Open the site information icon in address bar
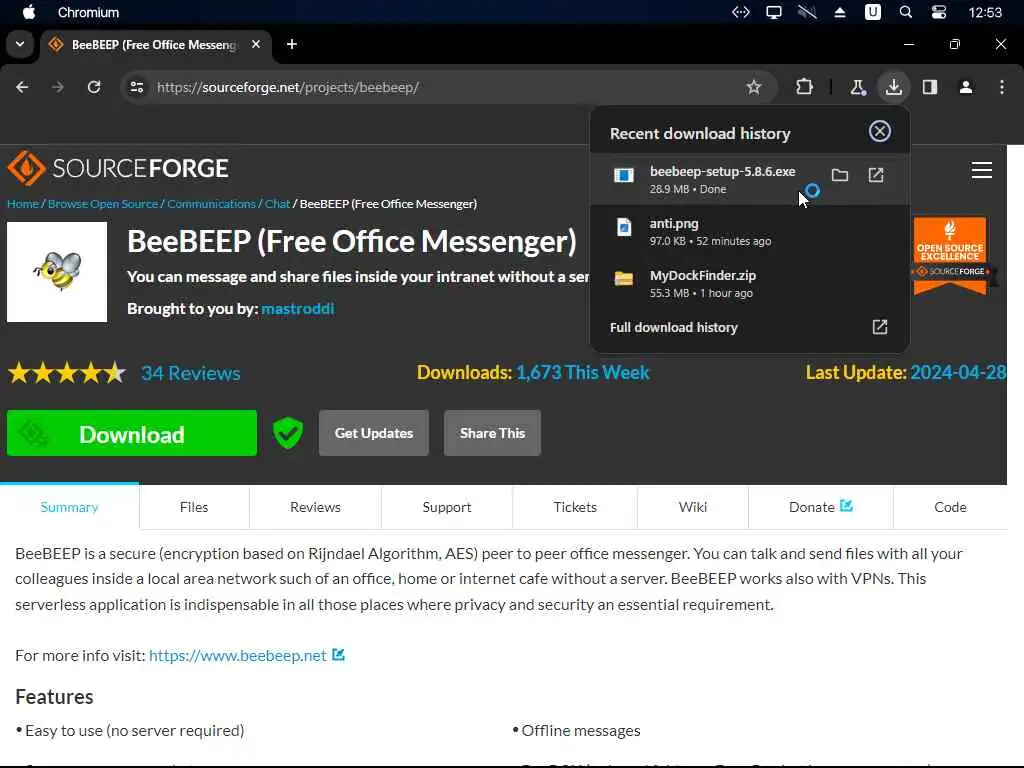This screenshot has height=768, width=1024. point(136,87)
